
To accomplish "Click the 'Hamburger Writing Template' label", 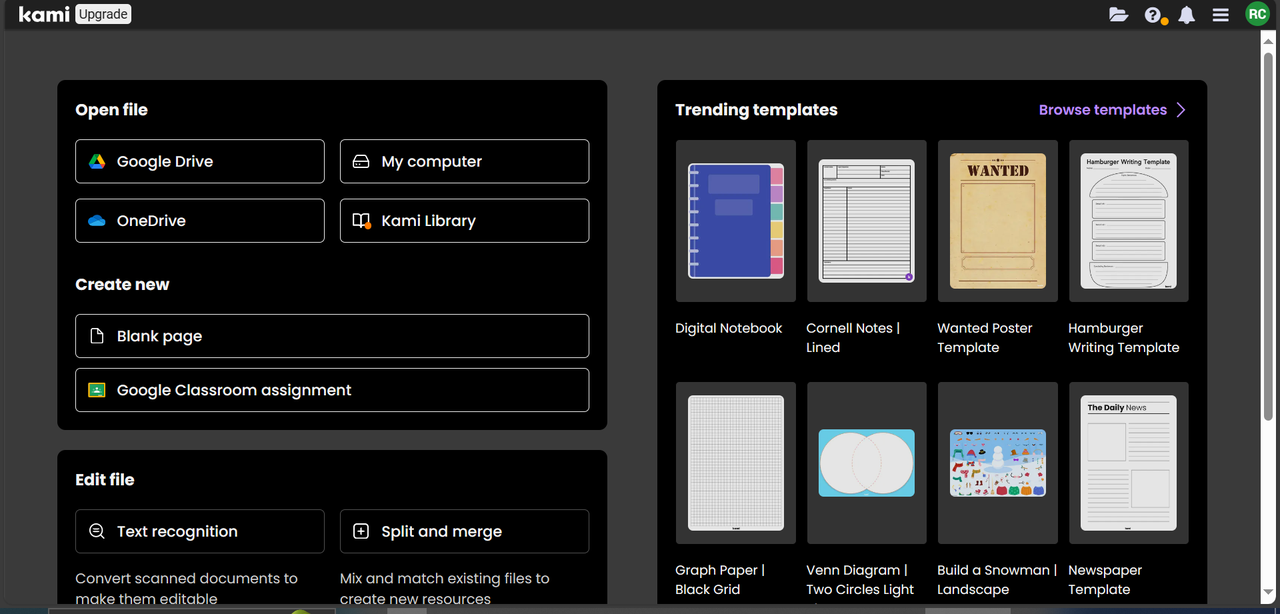I will pos(1124,338).
